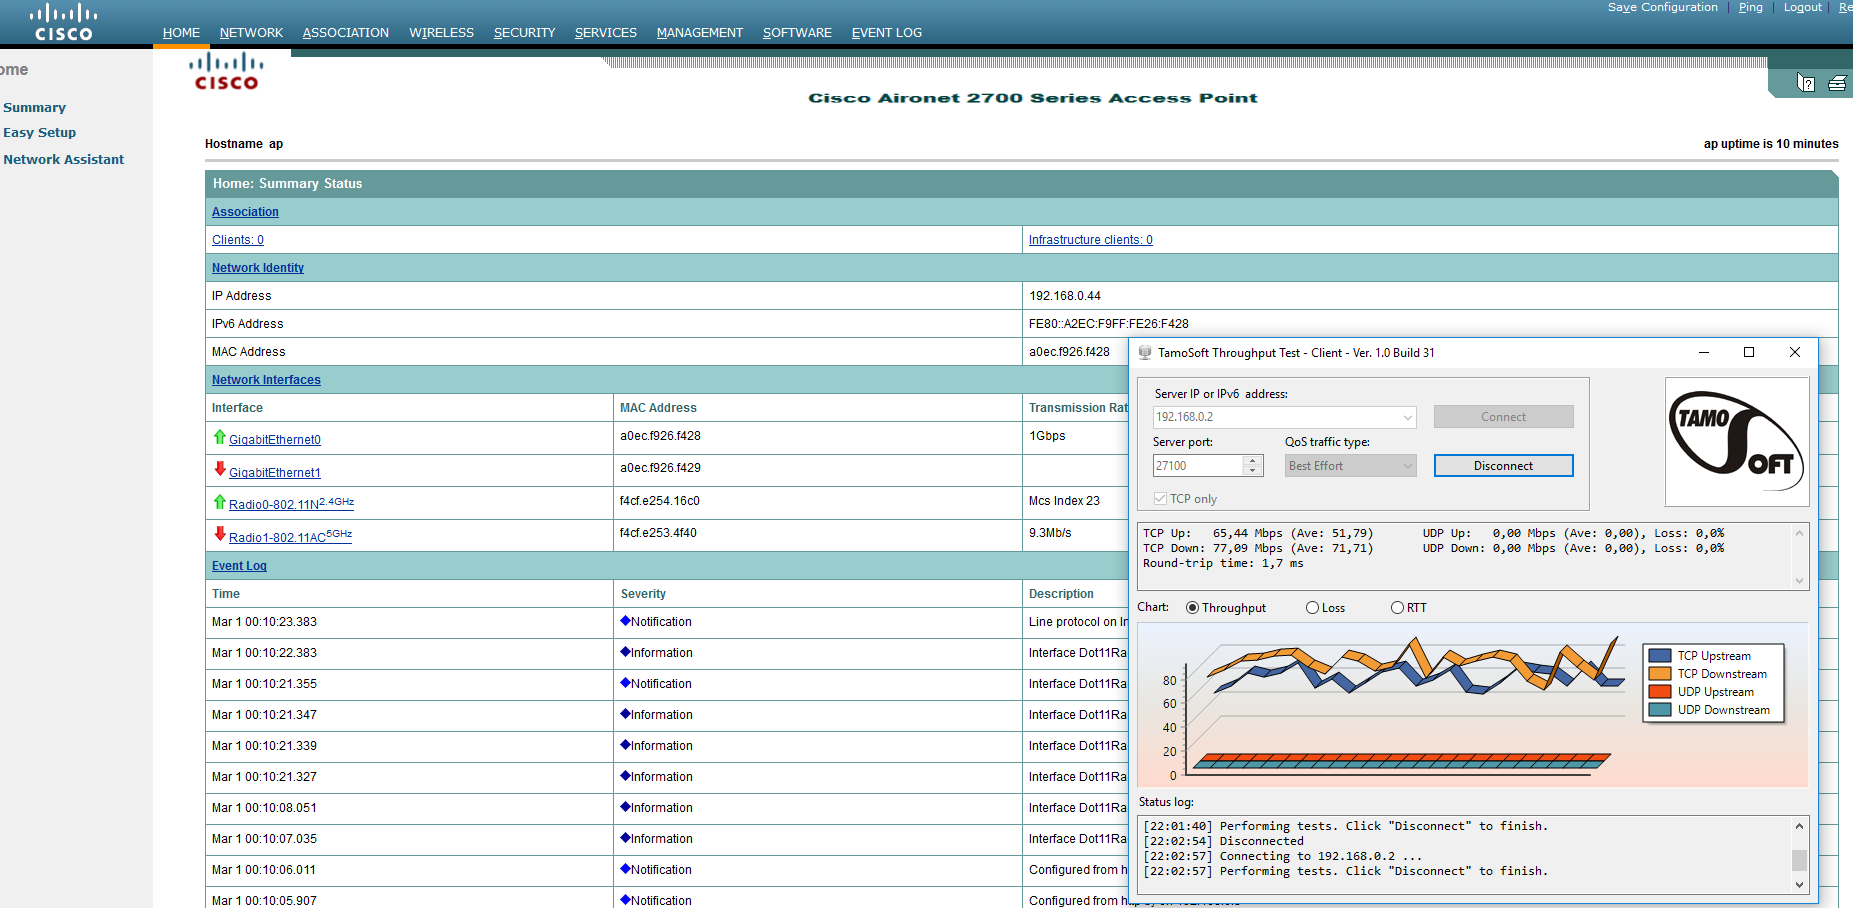
Task: Click TamoSoft app icon in title bar
Action: pos(1145,352)
